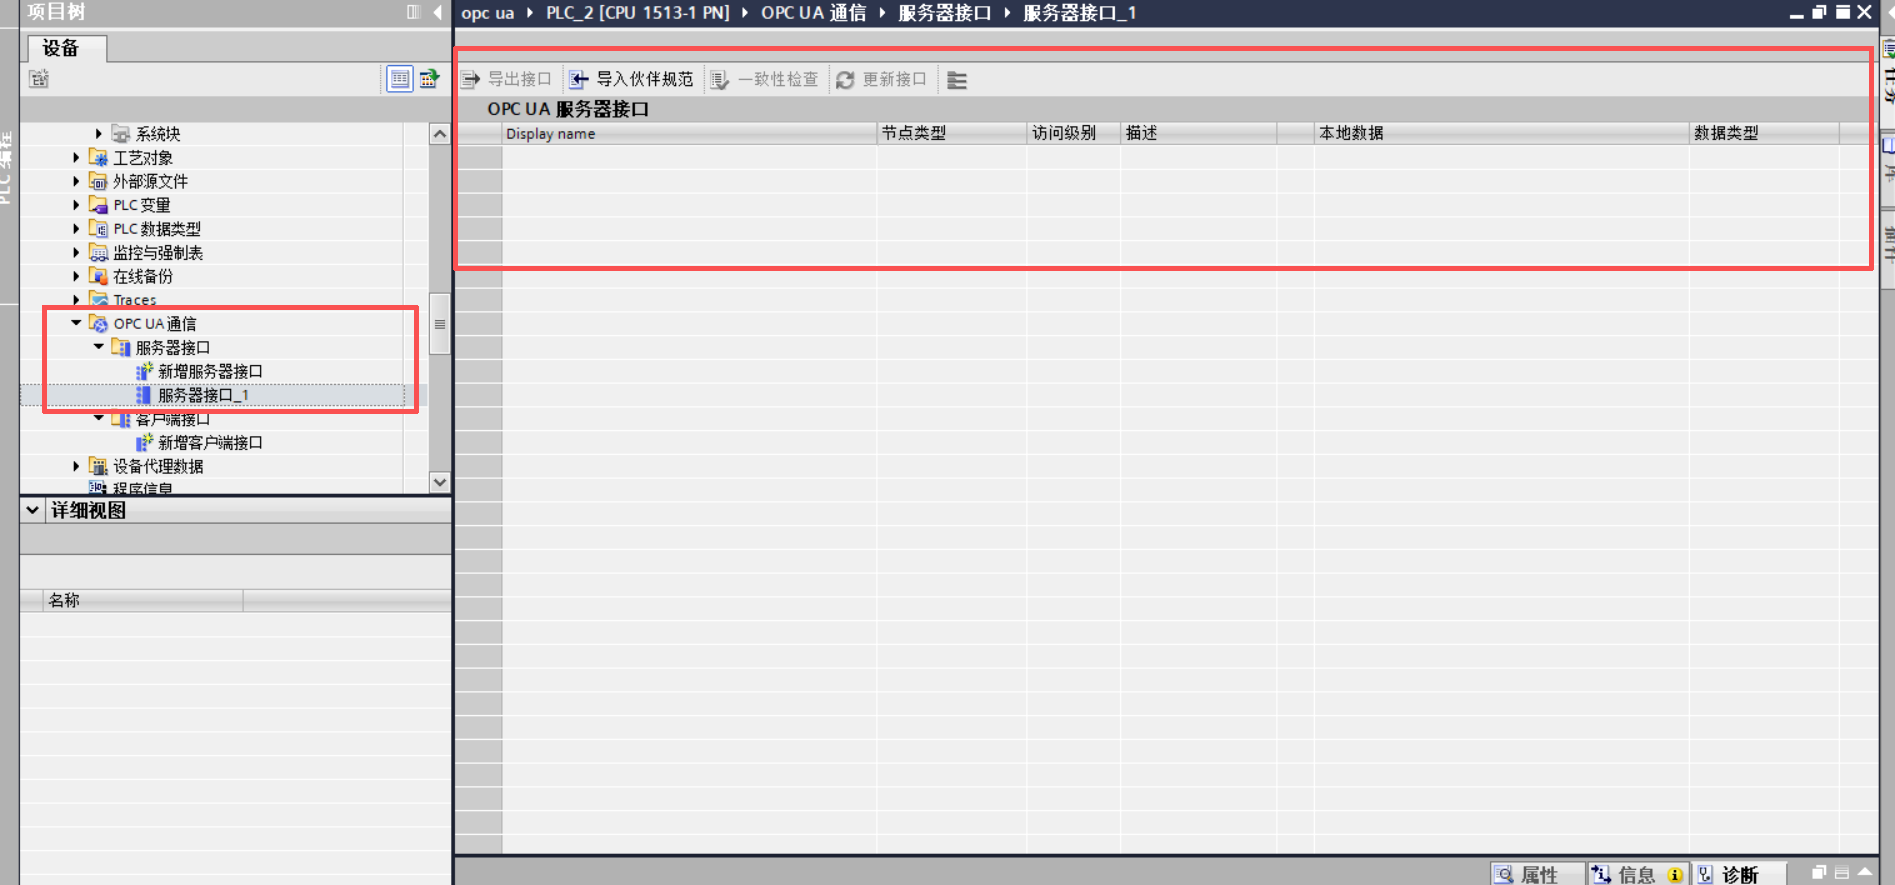This screenshot has width=1895, height=885.
Task: Click first empty Display name cell
Action: click(x=689, y=156)
